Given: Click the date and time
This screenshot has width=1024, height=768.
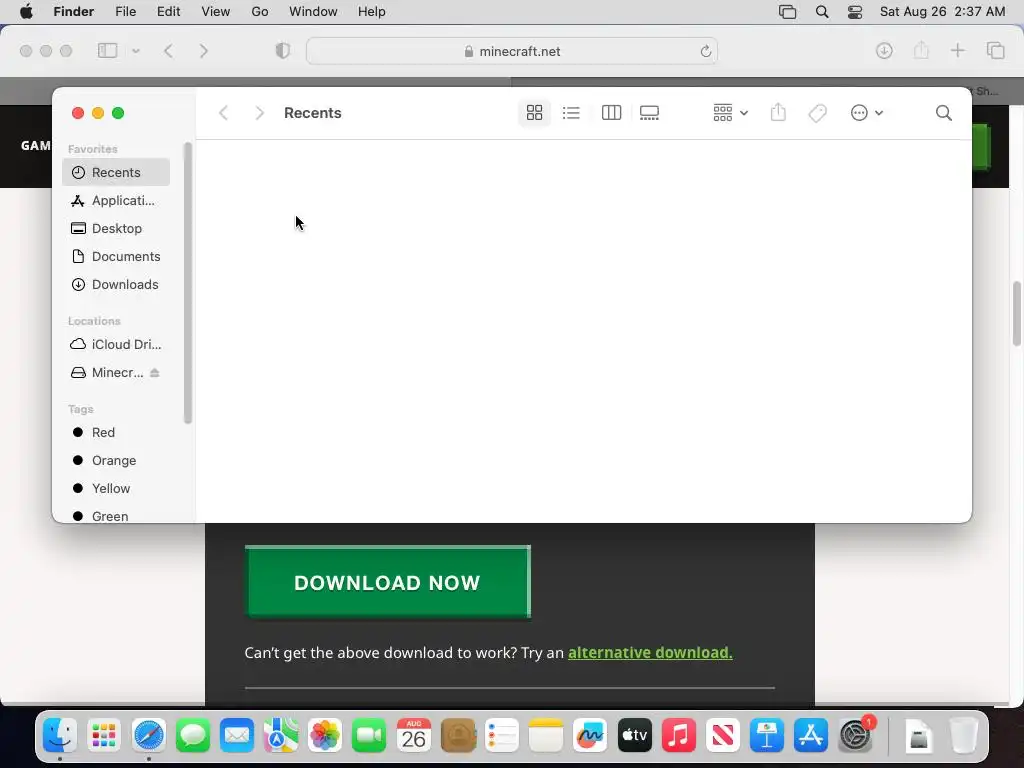Looking at the screenshot, I should (942, 12).
